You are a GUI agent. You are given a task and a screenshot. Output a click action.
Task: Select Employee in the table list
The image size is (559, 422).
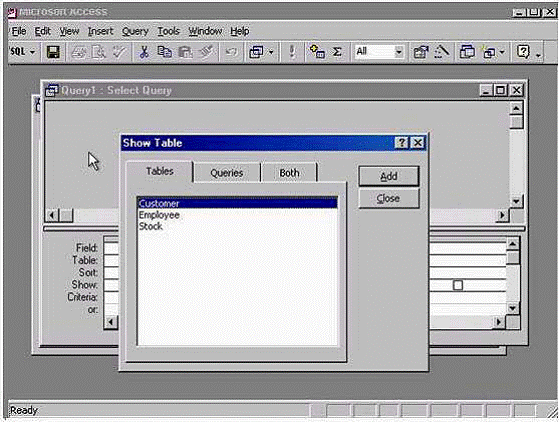pyautogui.click(x=159, y=215)
